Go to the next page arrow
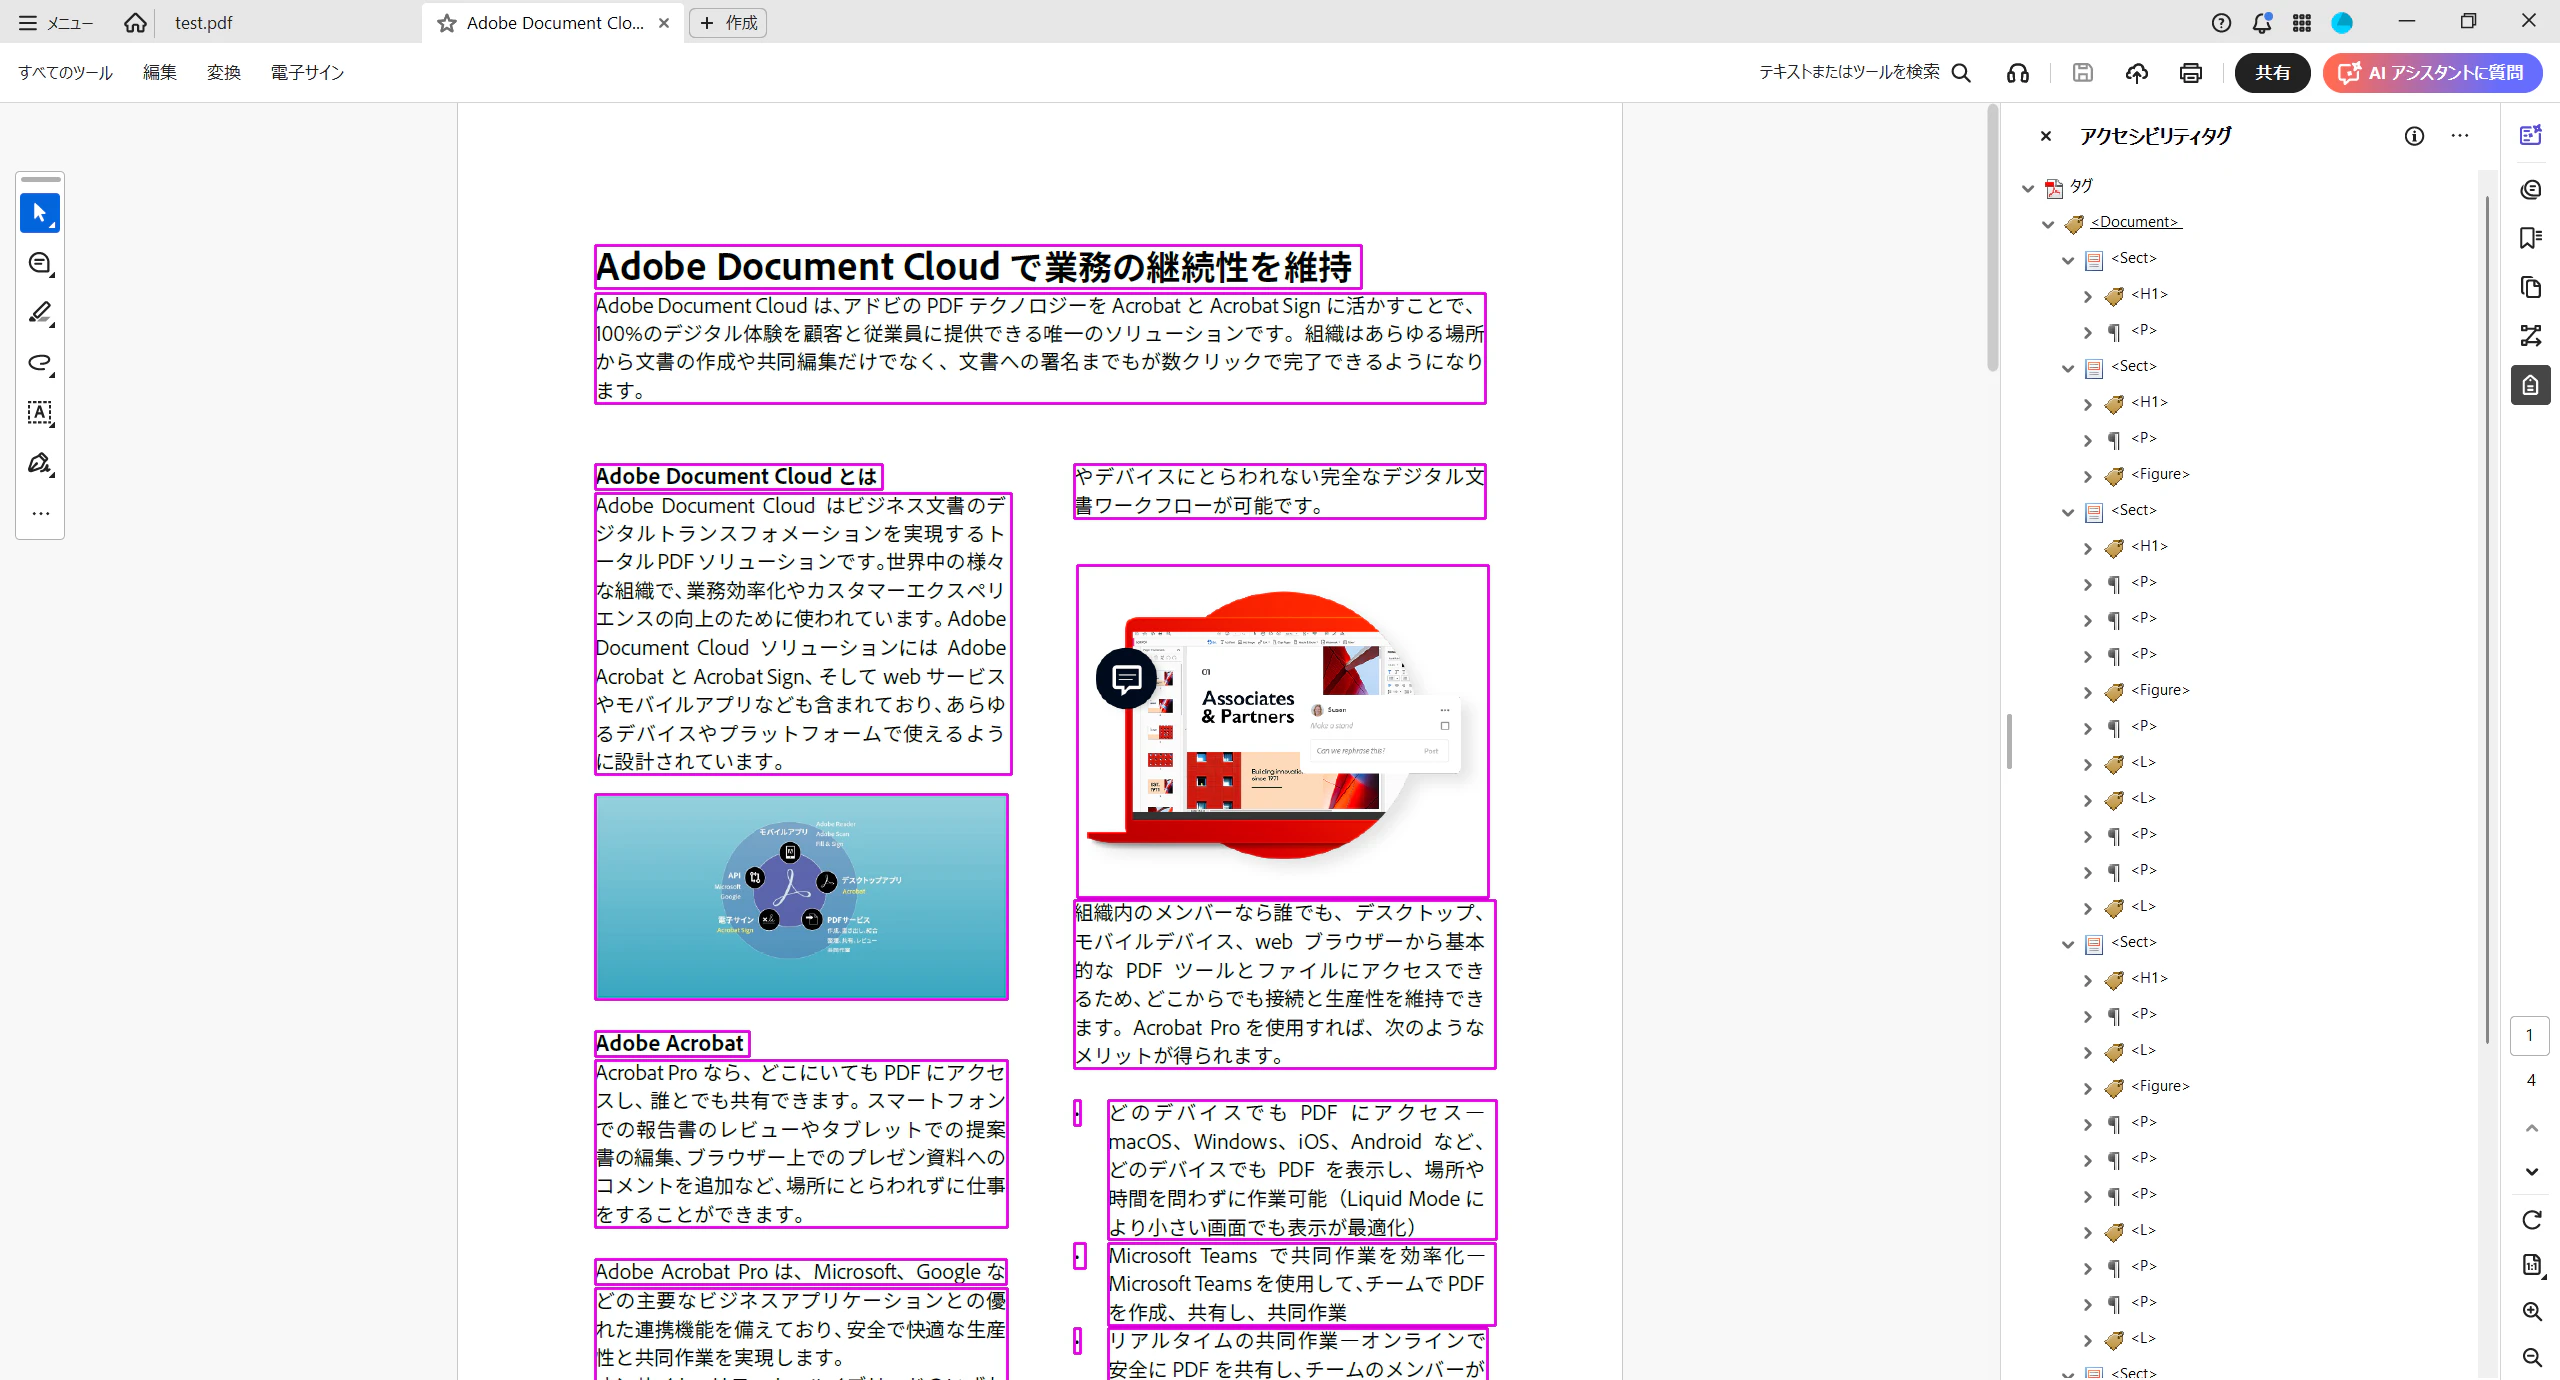Viewport: 2560px width, 1380px height. tap(2532, 1172)
